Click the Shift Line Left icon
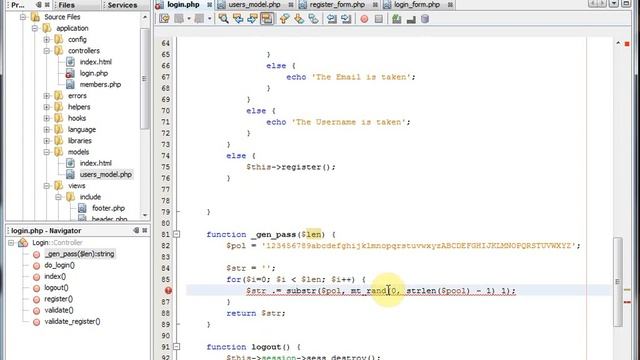Image resolution: width=640 pixels, height=360 pixels. (332, 19)
